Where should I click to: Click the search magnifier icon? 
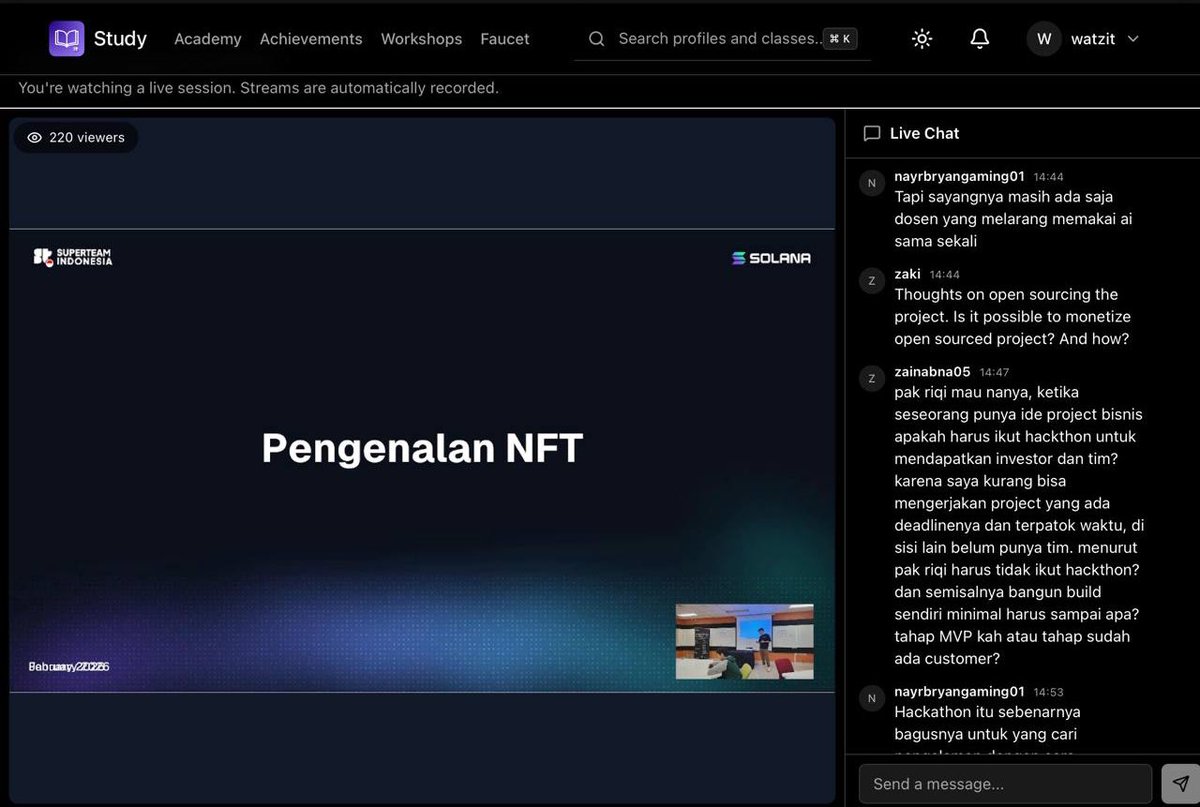tap(596, 38)
